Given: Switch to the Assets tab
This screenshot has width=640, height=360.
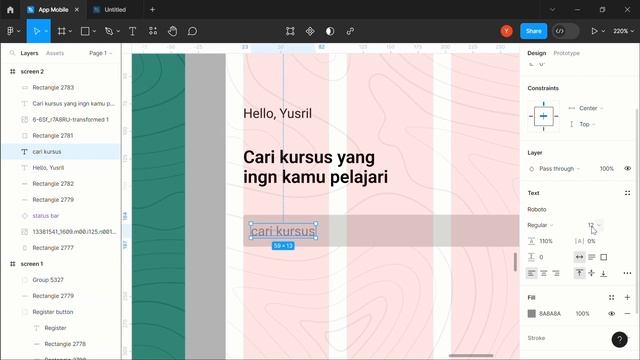Looking at the screenshot, I should tap(55, 53).
